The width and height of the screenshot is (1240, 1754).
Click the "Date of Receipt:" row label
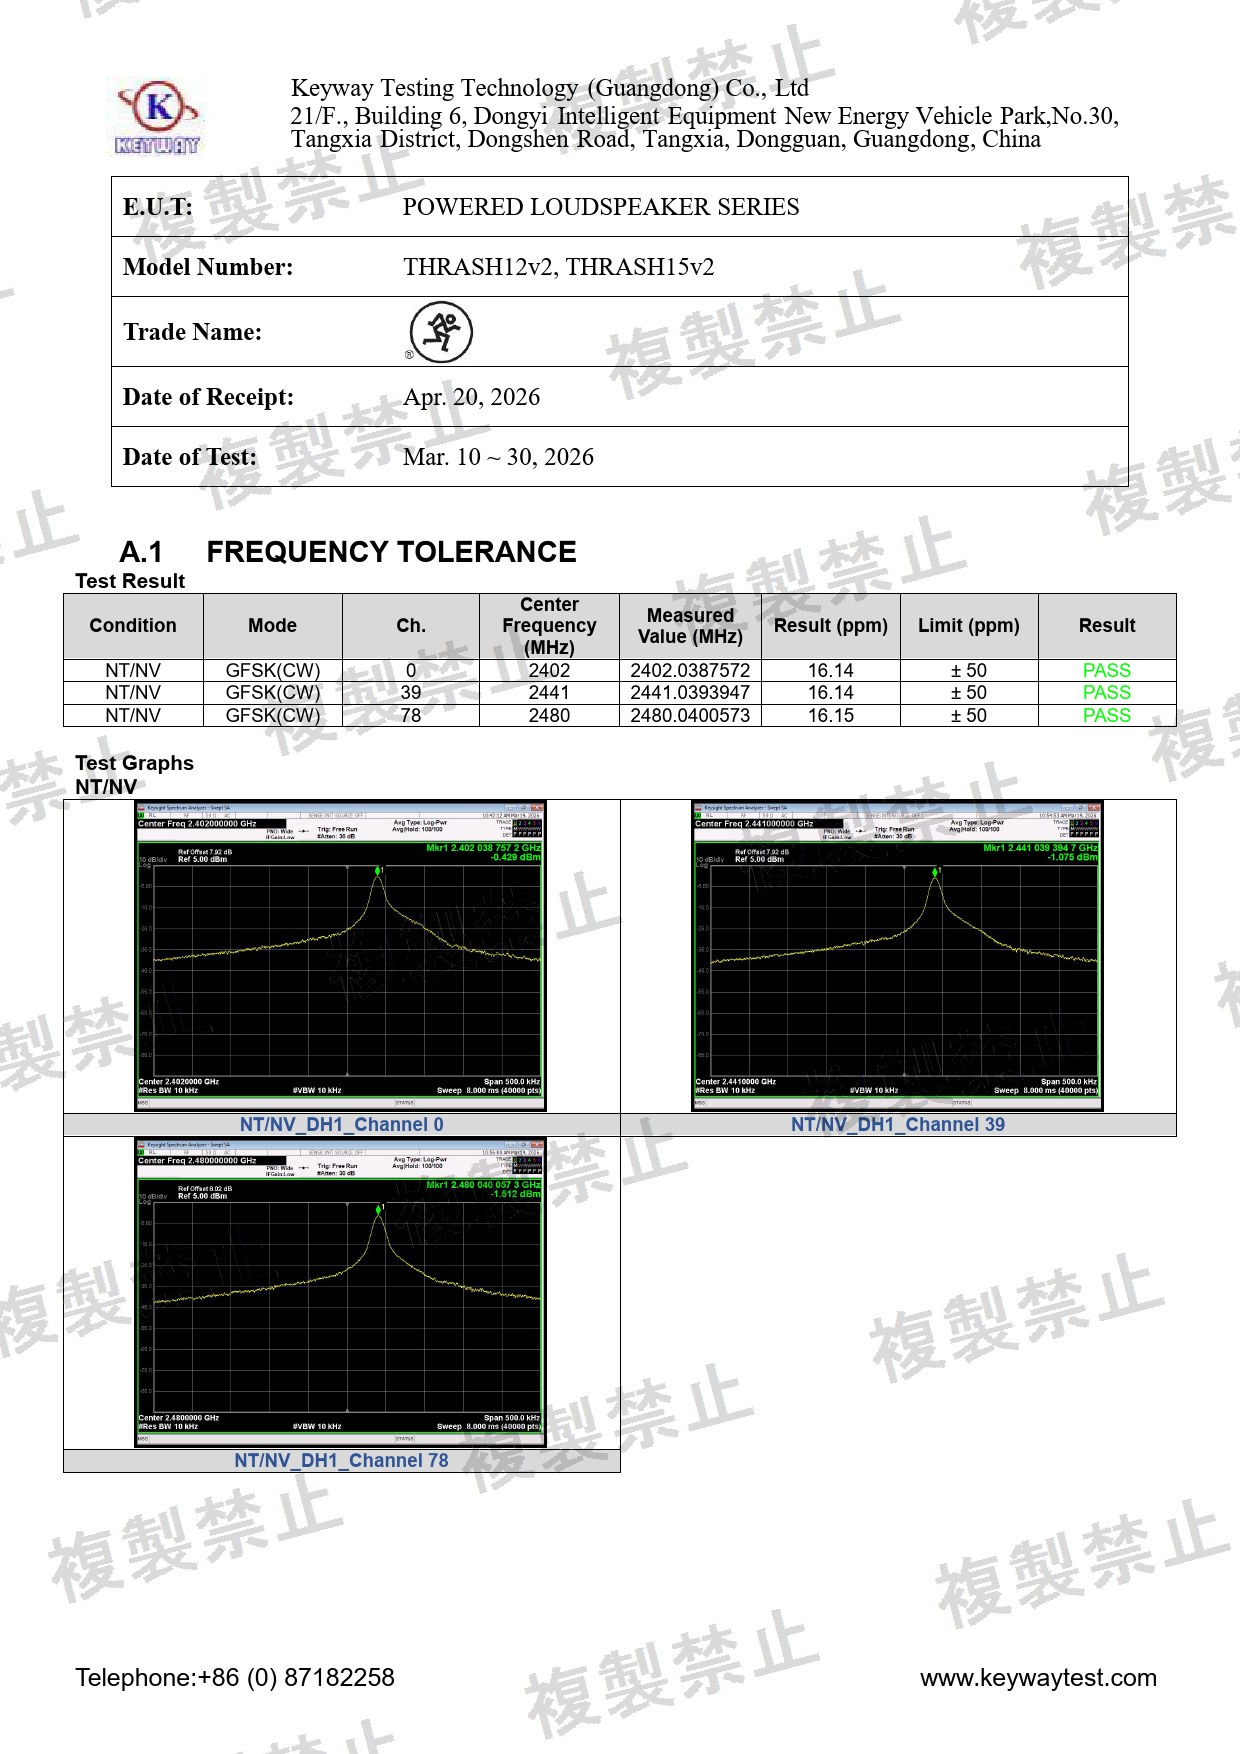pos(208,397)
